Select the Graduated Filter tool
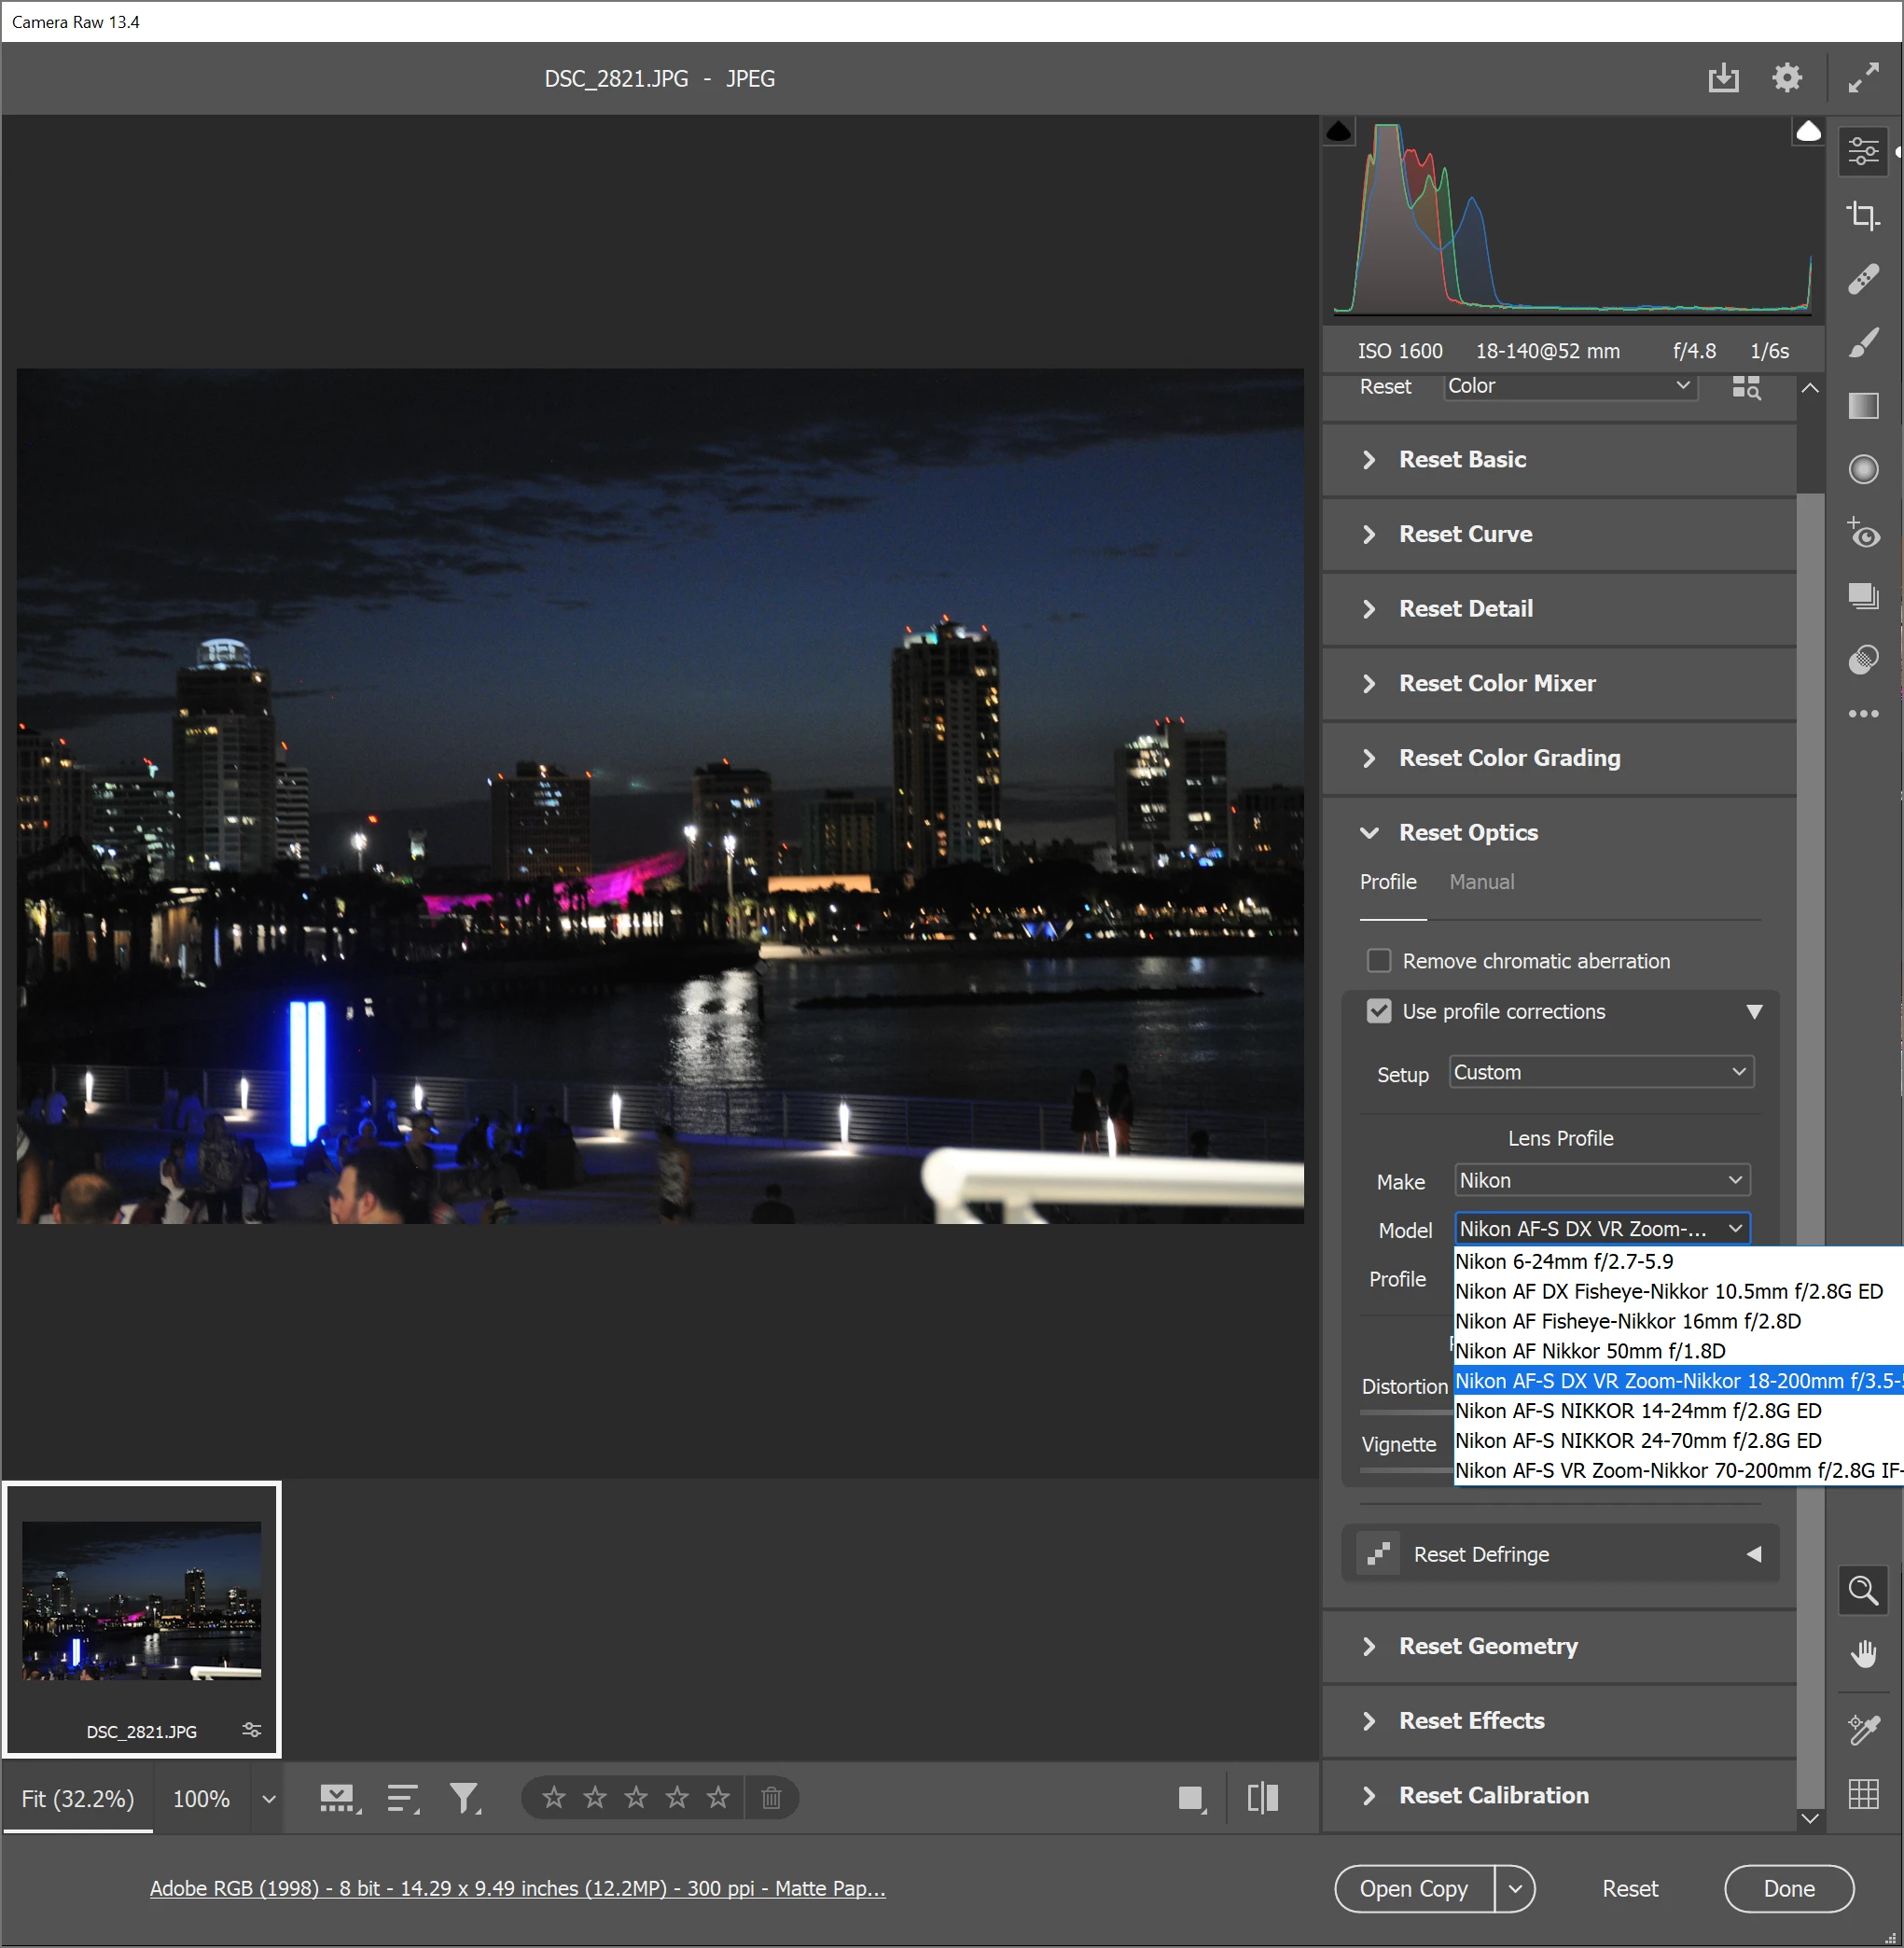 coord(1862,406)
